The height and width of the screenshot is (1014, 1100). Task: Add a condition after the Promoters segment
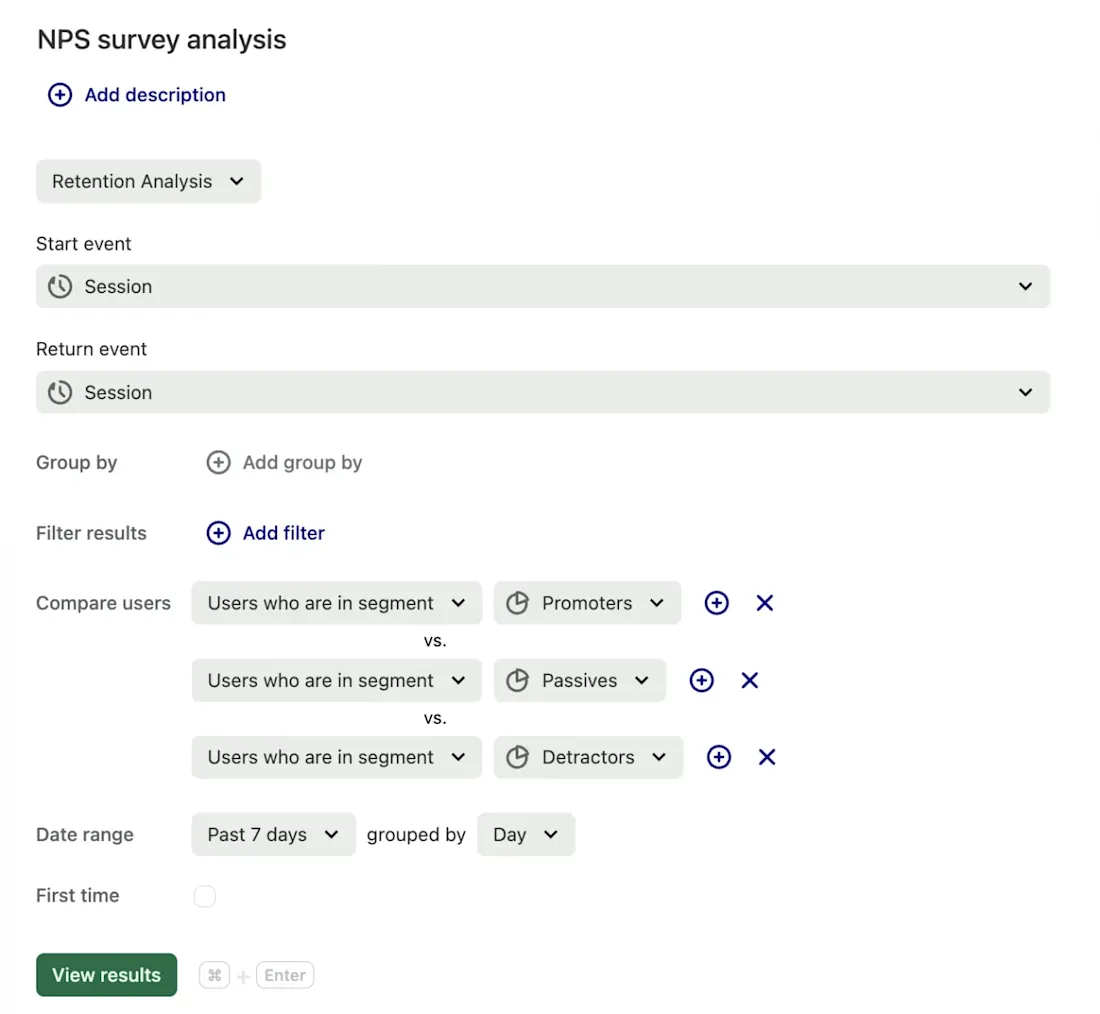pyautogui.click(x=717, y=603)
